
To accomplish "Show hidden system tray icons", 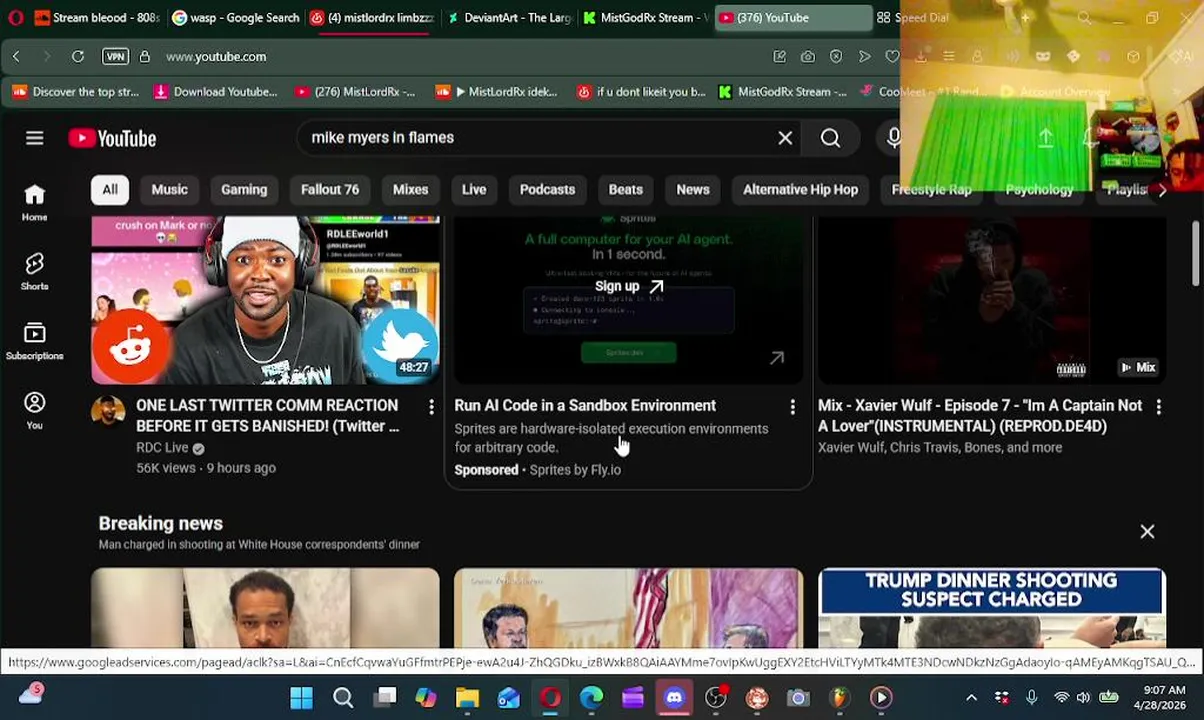I will pyautogui.click(x=971, y=698).
